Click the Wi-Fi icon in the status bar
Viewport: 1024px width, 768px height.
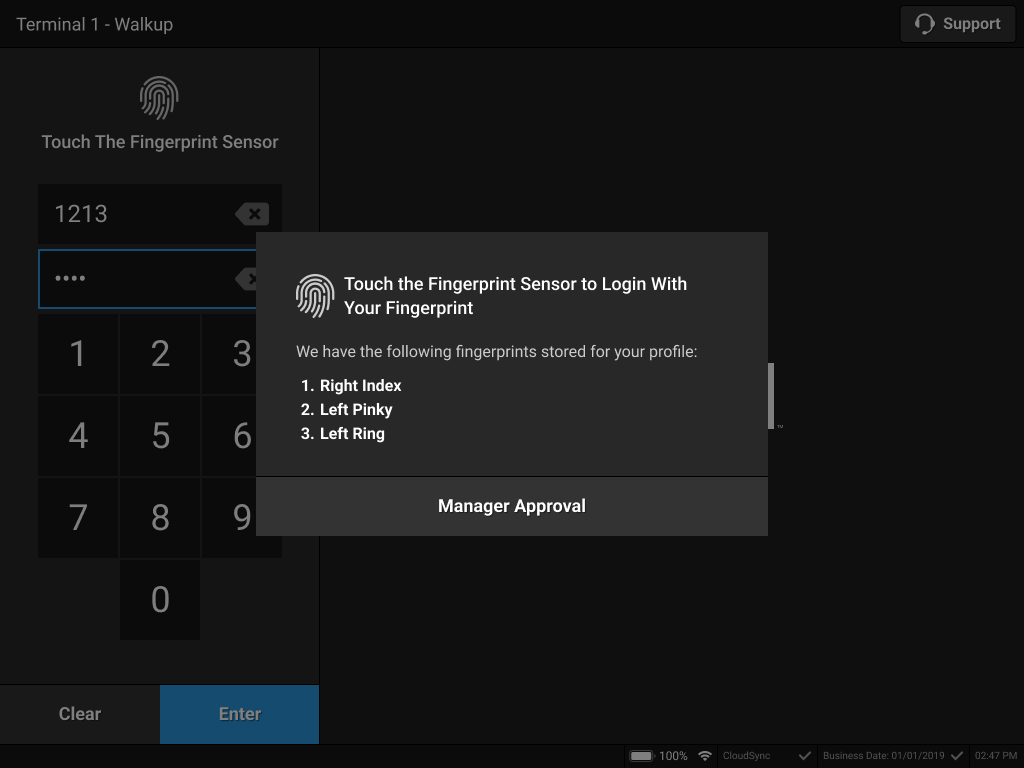tap(705, 755)
